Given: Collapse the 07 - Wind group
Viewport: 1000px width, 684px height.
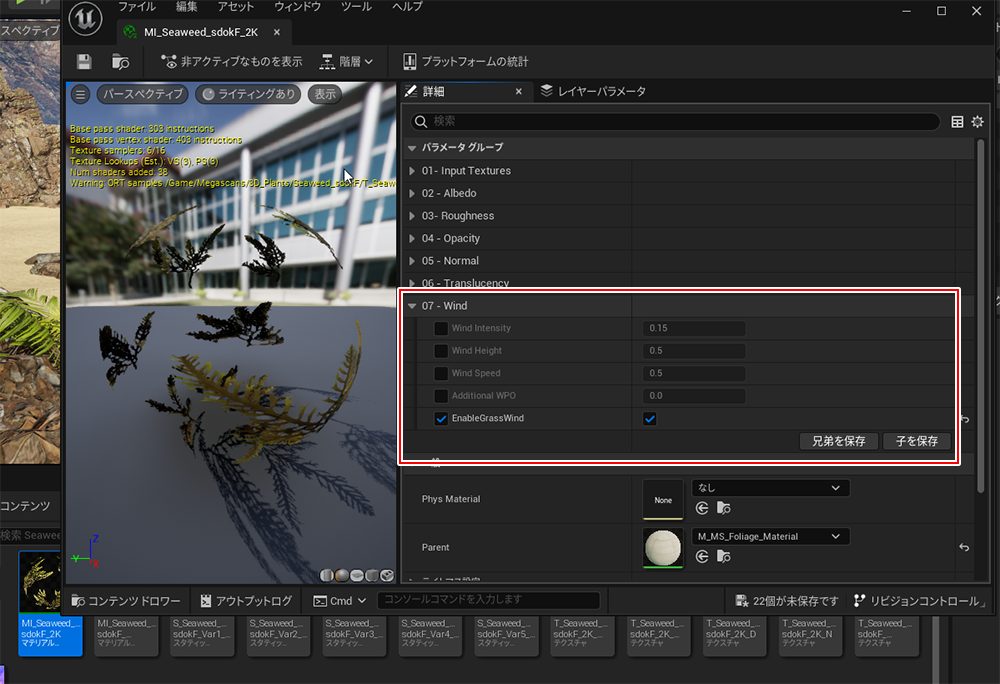Looking at the screenshot, I should point(412,306).
